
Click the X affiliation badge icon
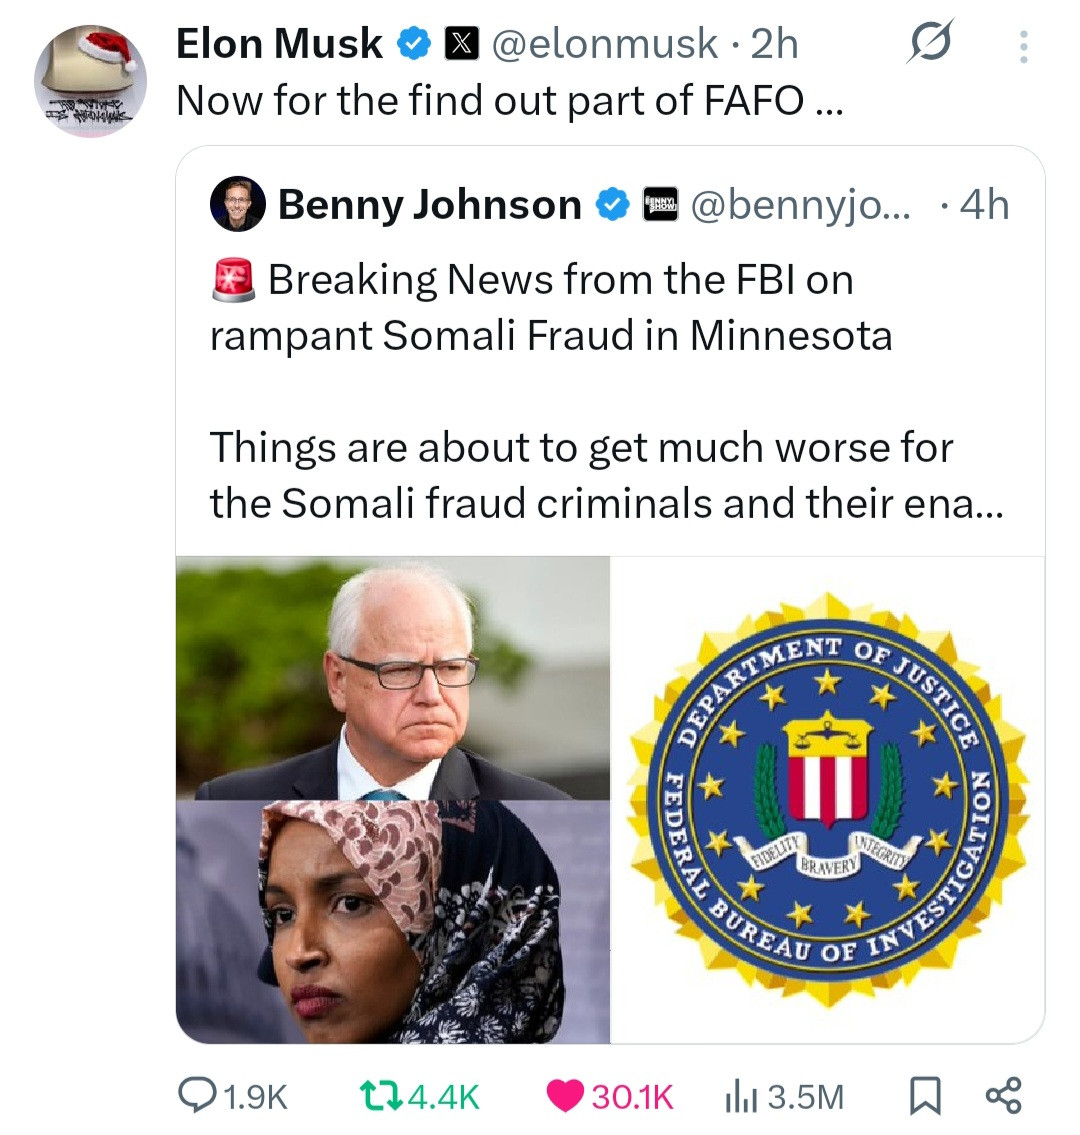pos(460,44)
